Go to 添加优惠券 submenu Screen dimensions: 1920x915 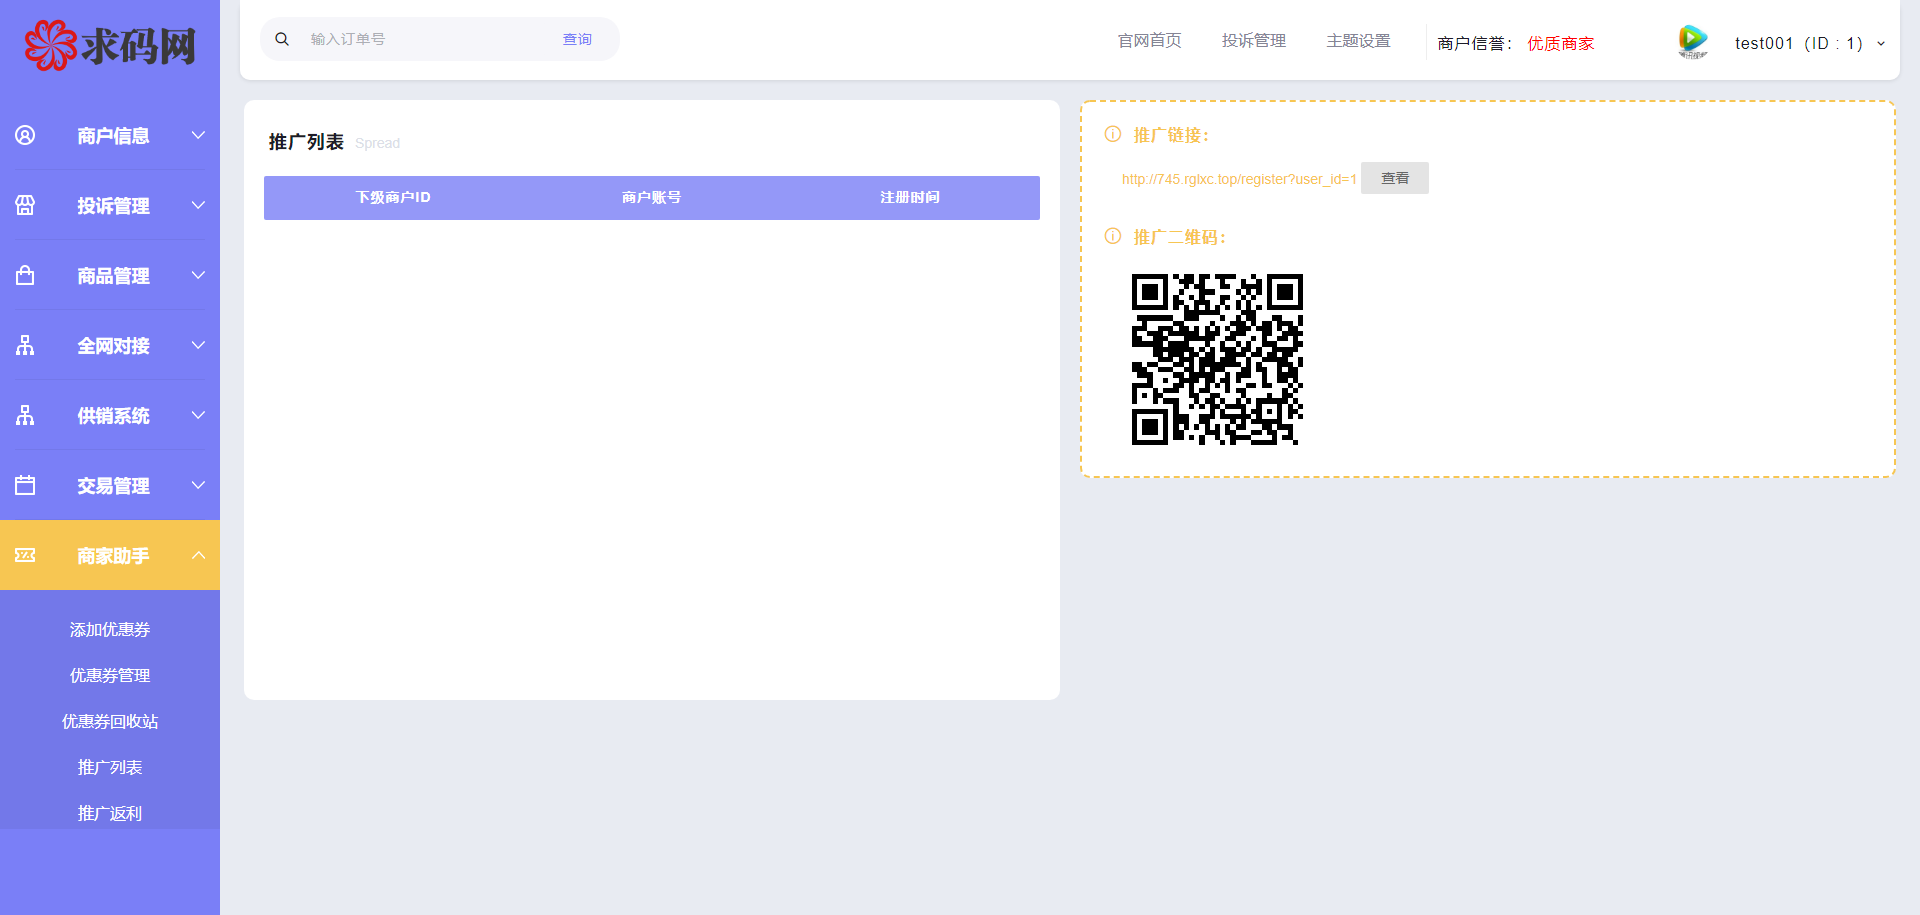pyautogui.click(x=110, y=629)
